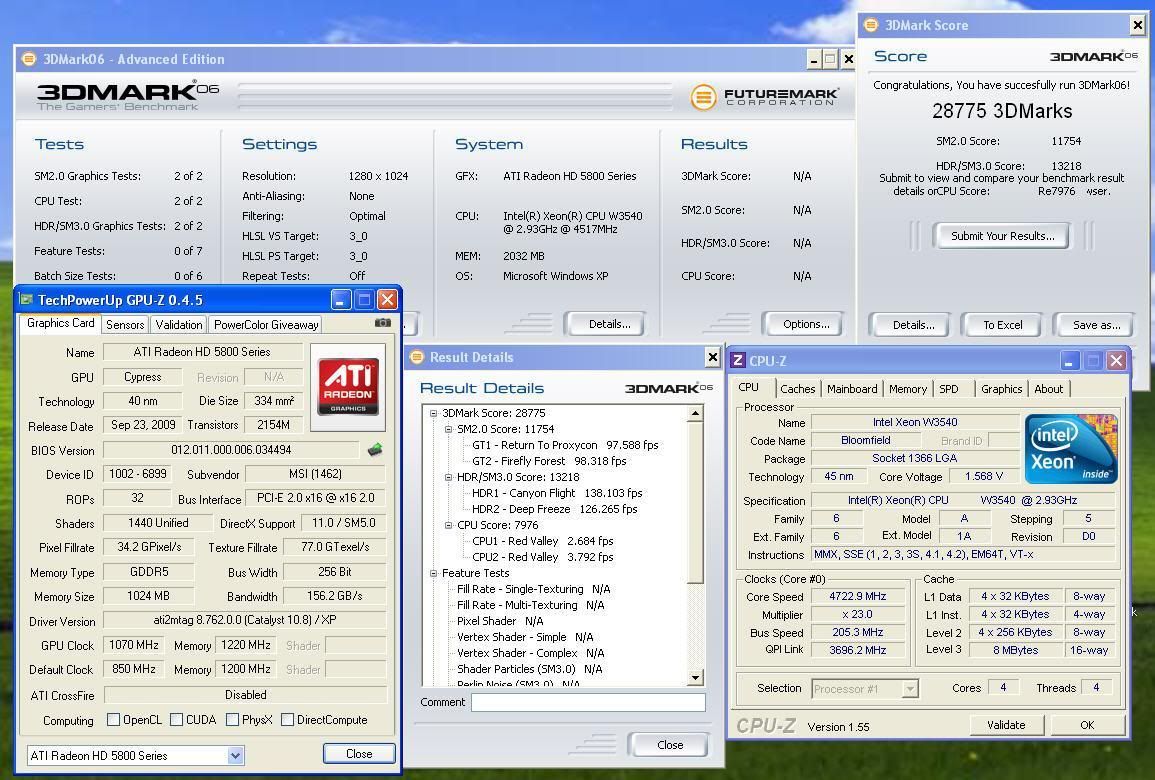The width and height of the screenshot is (1155, 780).
Task: Click the Result Details scrollbar up arrow
Action: click(695, 414)
